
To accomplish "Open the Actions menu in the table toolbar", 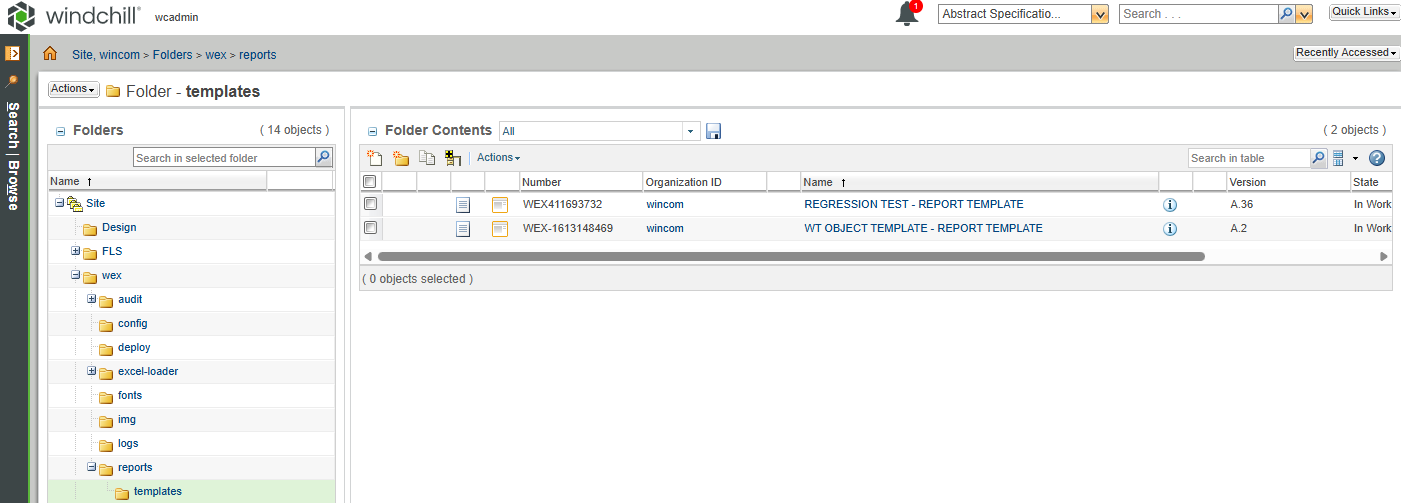I will click(498, 158).
